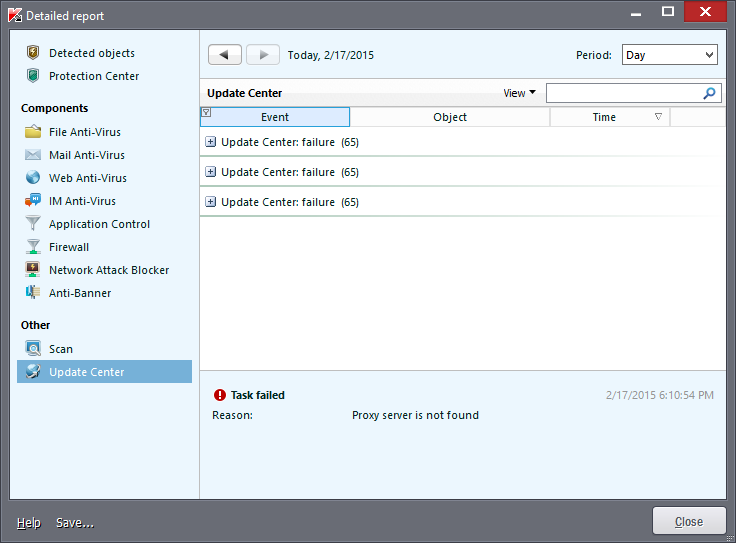Select Update Center in sidebar
The height and width of the screenshot is (543, 736).
coord(104,372)
